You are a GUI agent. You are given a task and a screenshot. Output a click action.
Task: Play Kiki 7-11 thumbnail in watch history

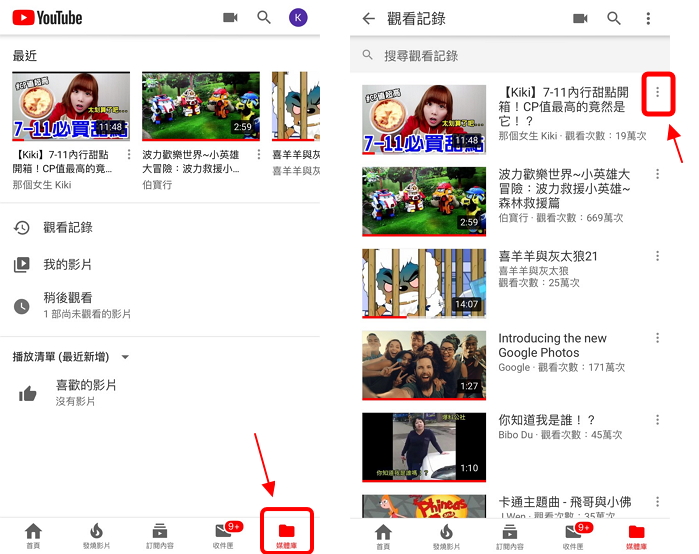(x=424, y=119)
